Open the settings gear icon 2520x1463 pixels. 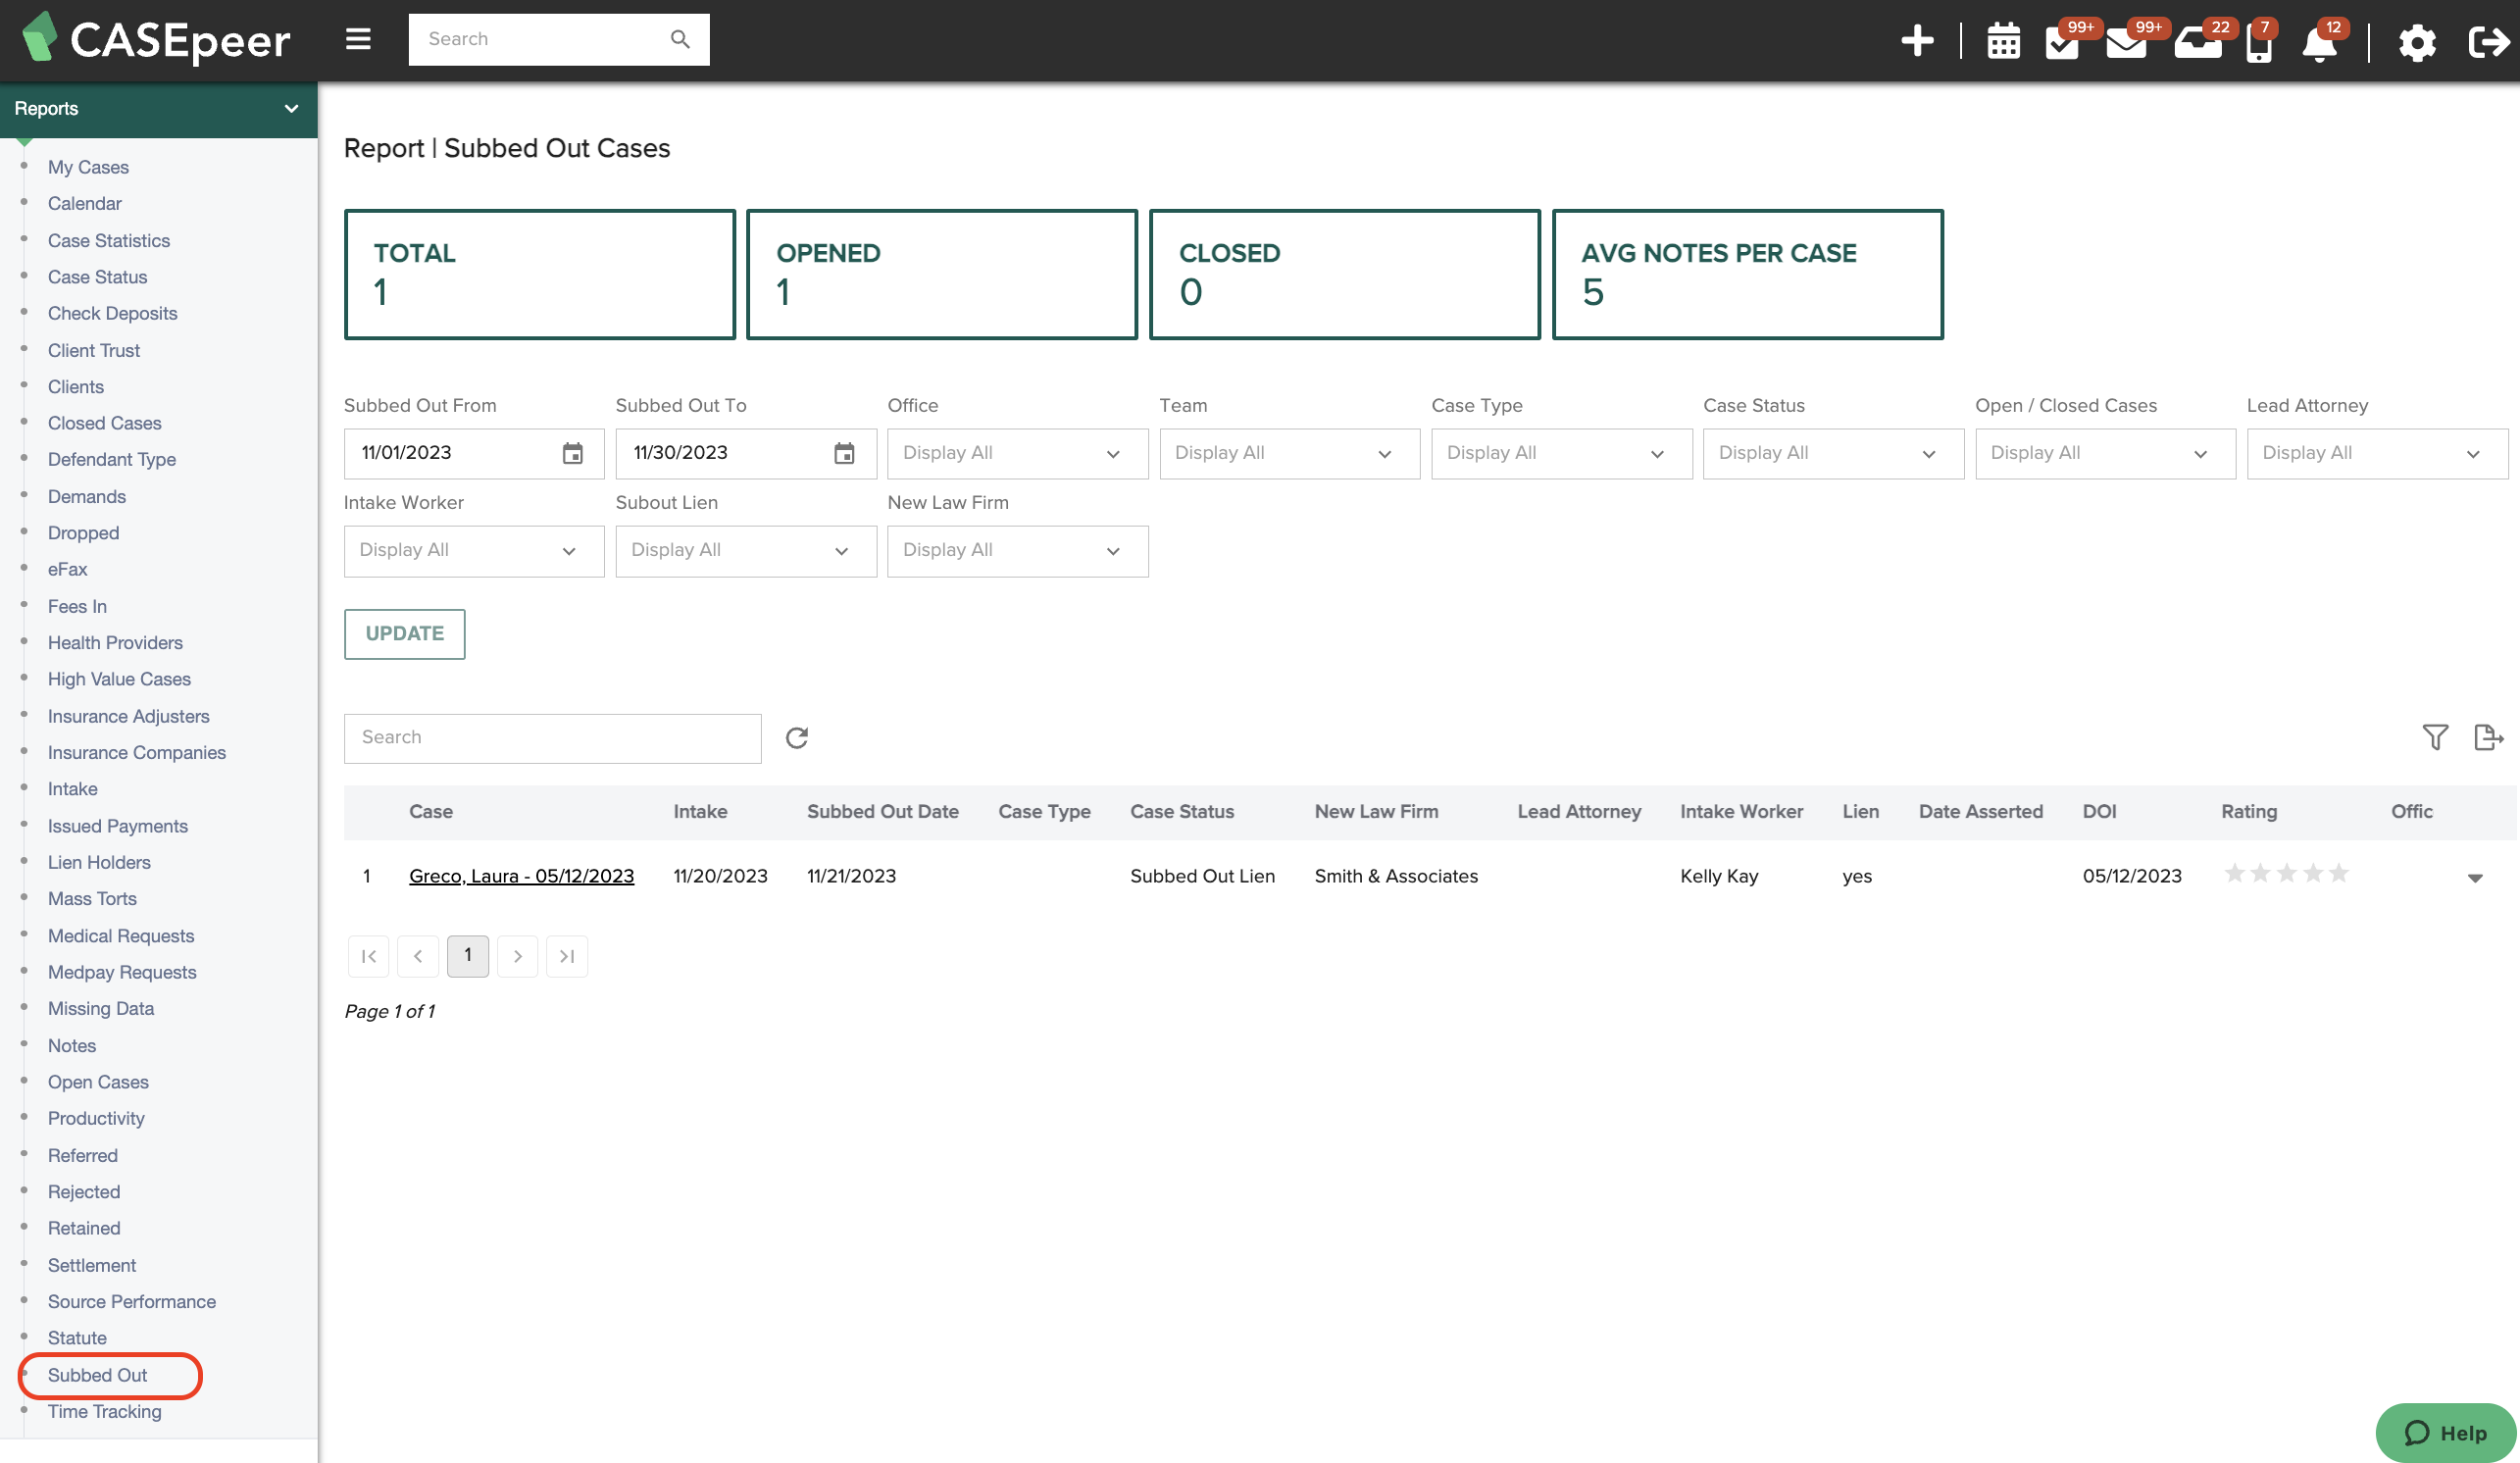[x=2417, y=43]
